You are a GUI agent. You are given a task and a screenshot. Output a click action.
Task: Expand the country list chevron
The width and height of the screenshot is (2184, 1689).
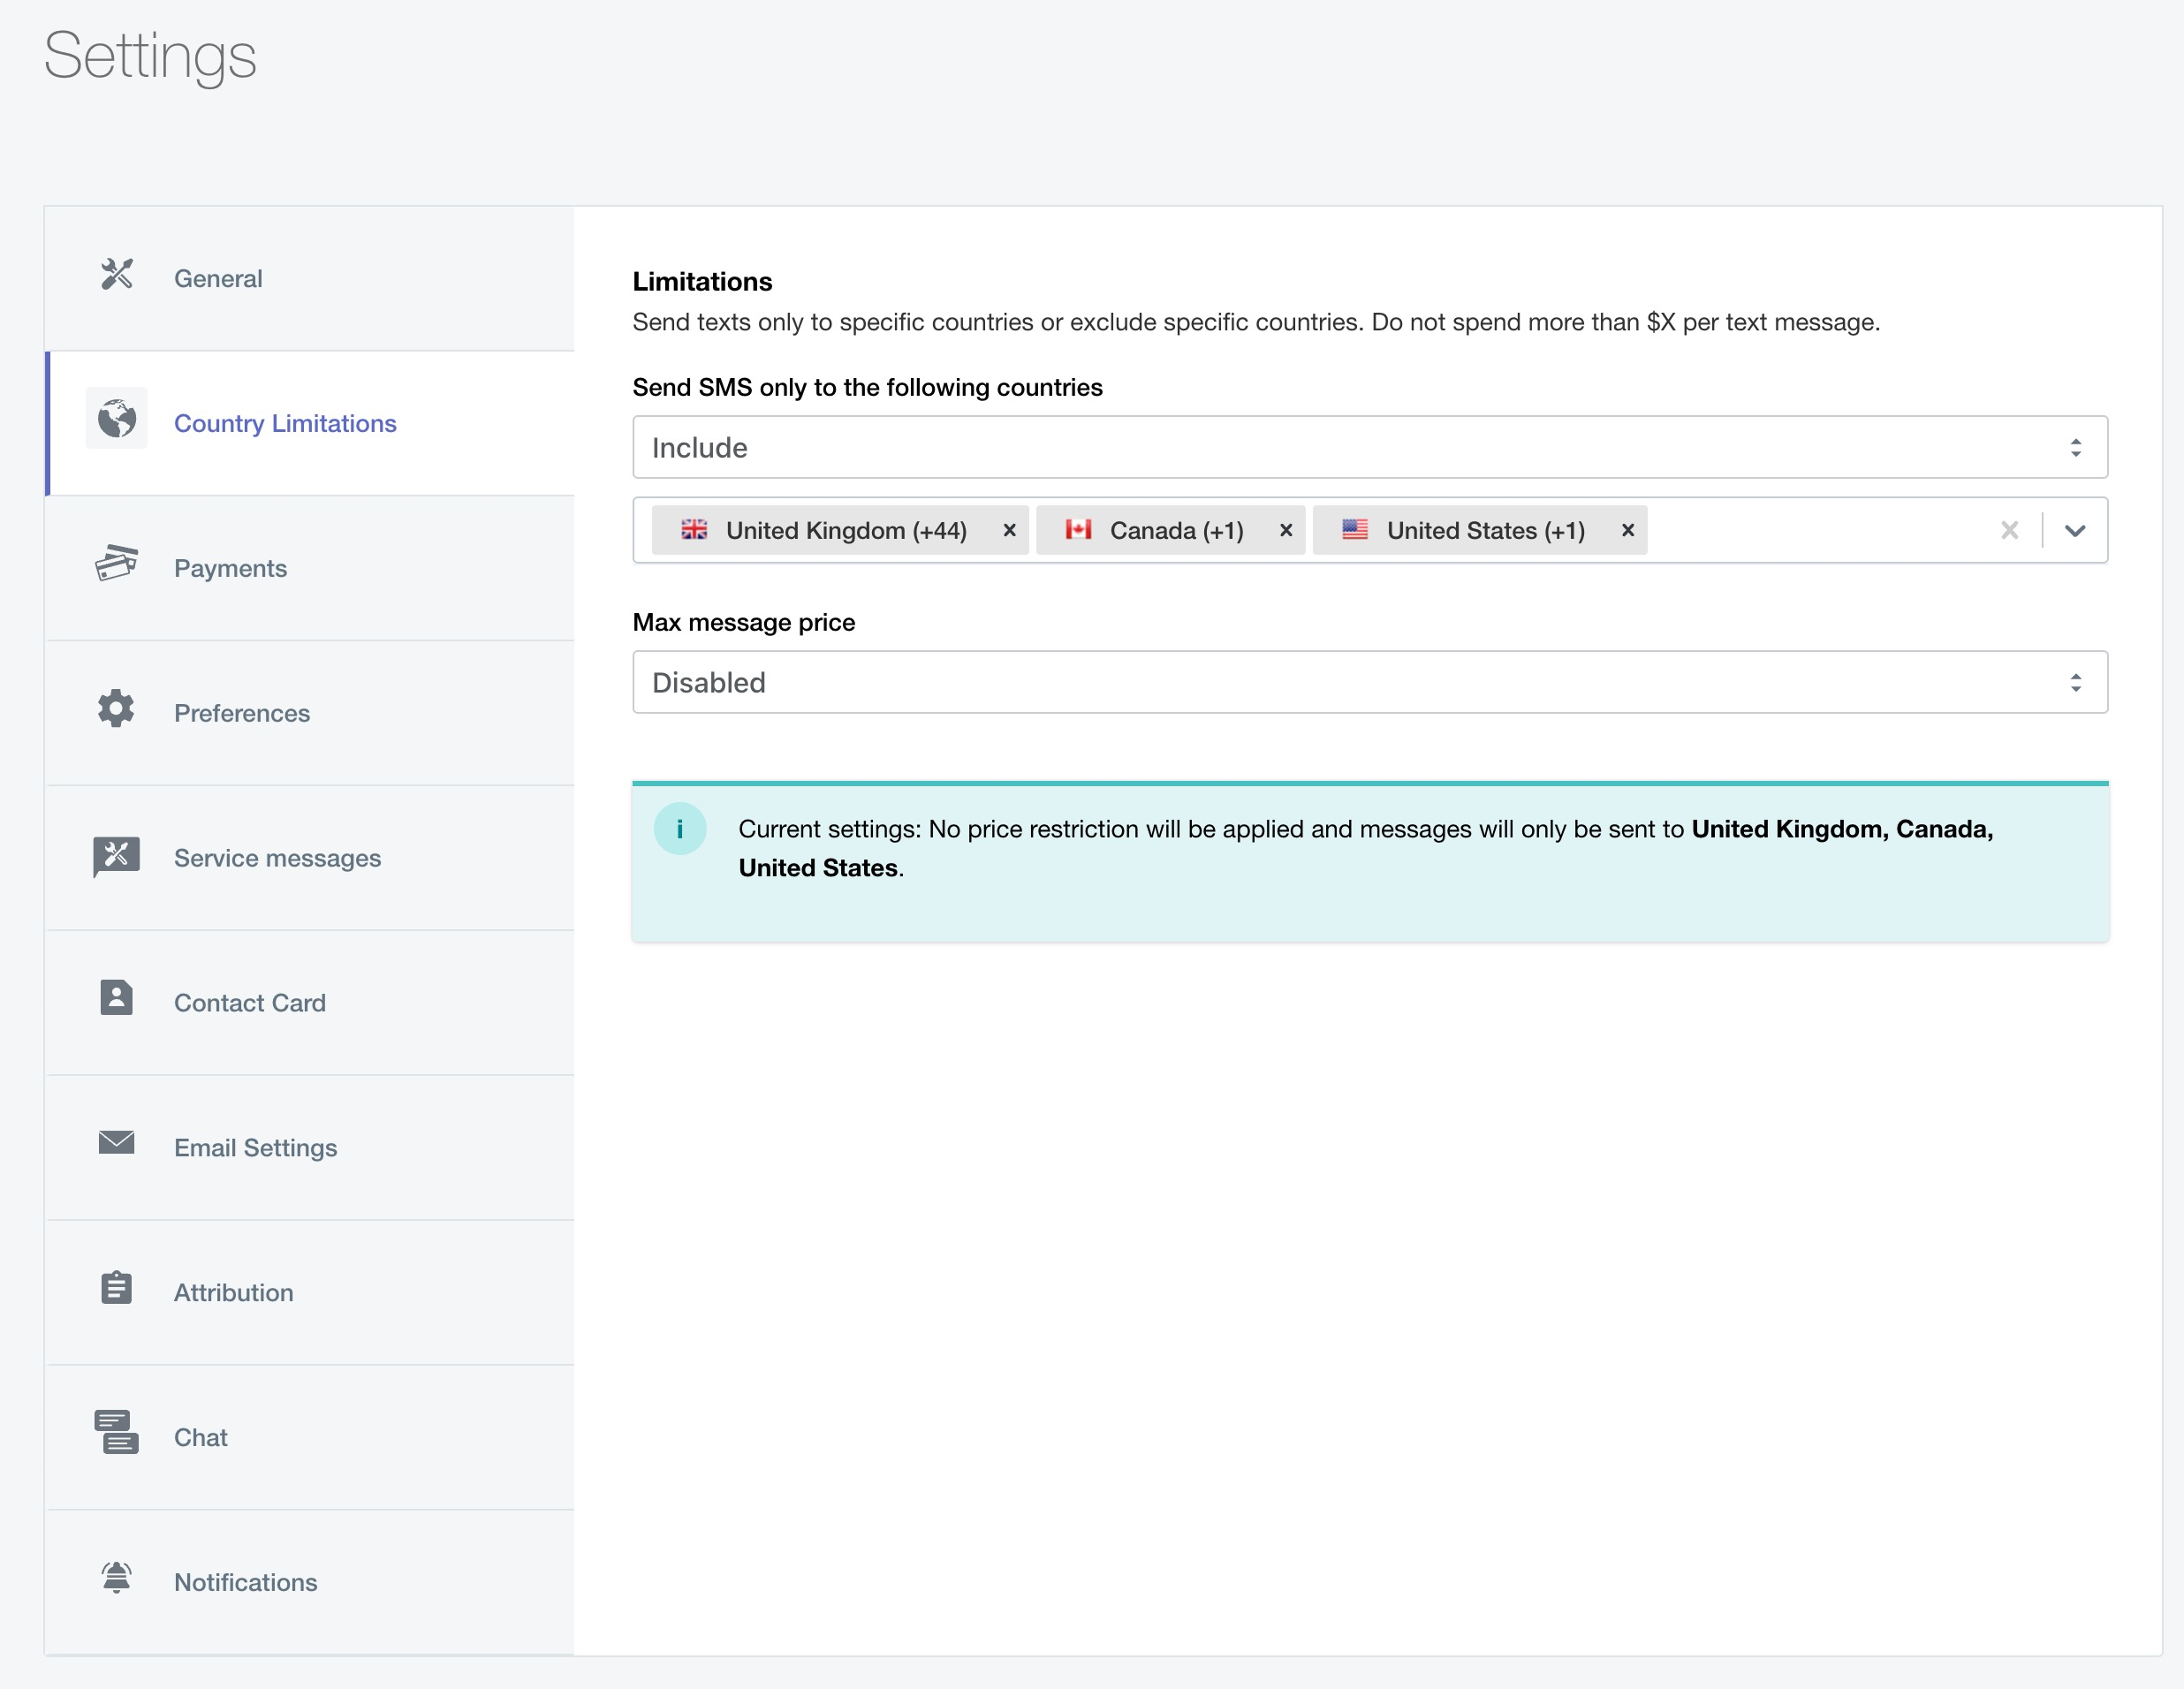(2074, 531)
